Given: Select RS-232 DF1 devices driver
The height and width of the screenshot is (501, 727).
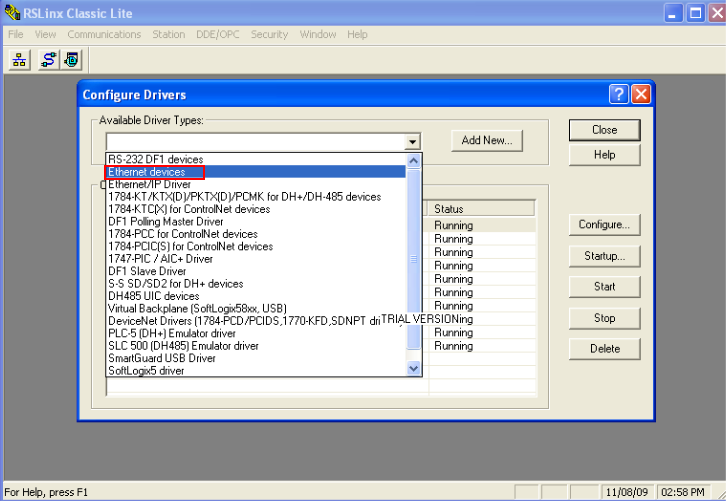Looking at the screenshot, I should (256, 159).
